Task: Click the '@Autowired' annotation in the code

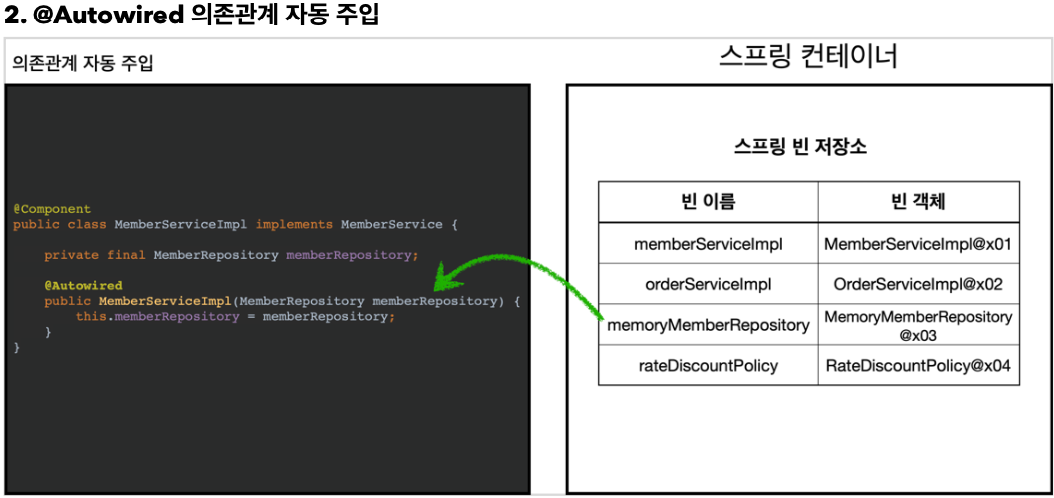Action: (x=83, y=286)
